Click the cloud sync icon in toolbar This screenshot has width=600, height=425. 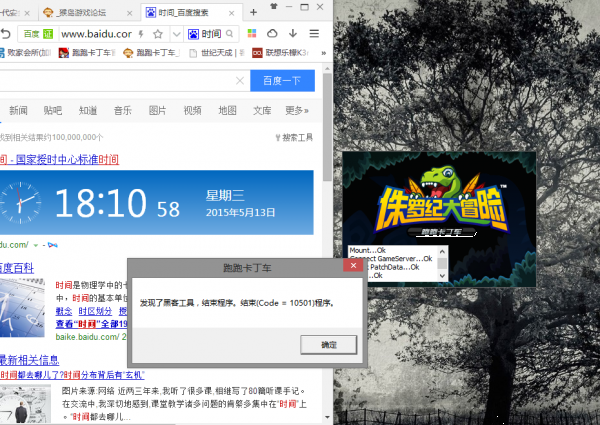click(x=272, y=33)
